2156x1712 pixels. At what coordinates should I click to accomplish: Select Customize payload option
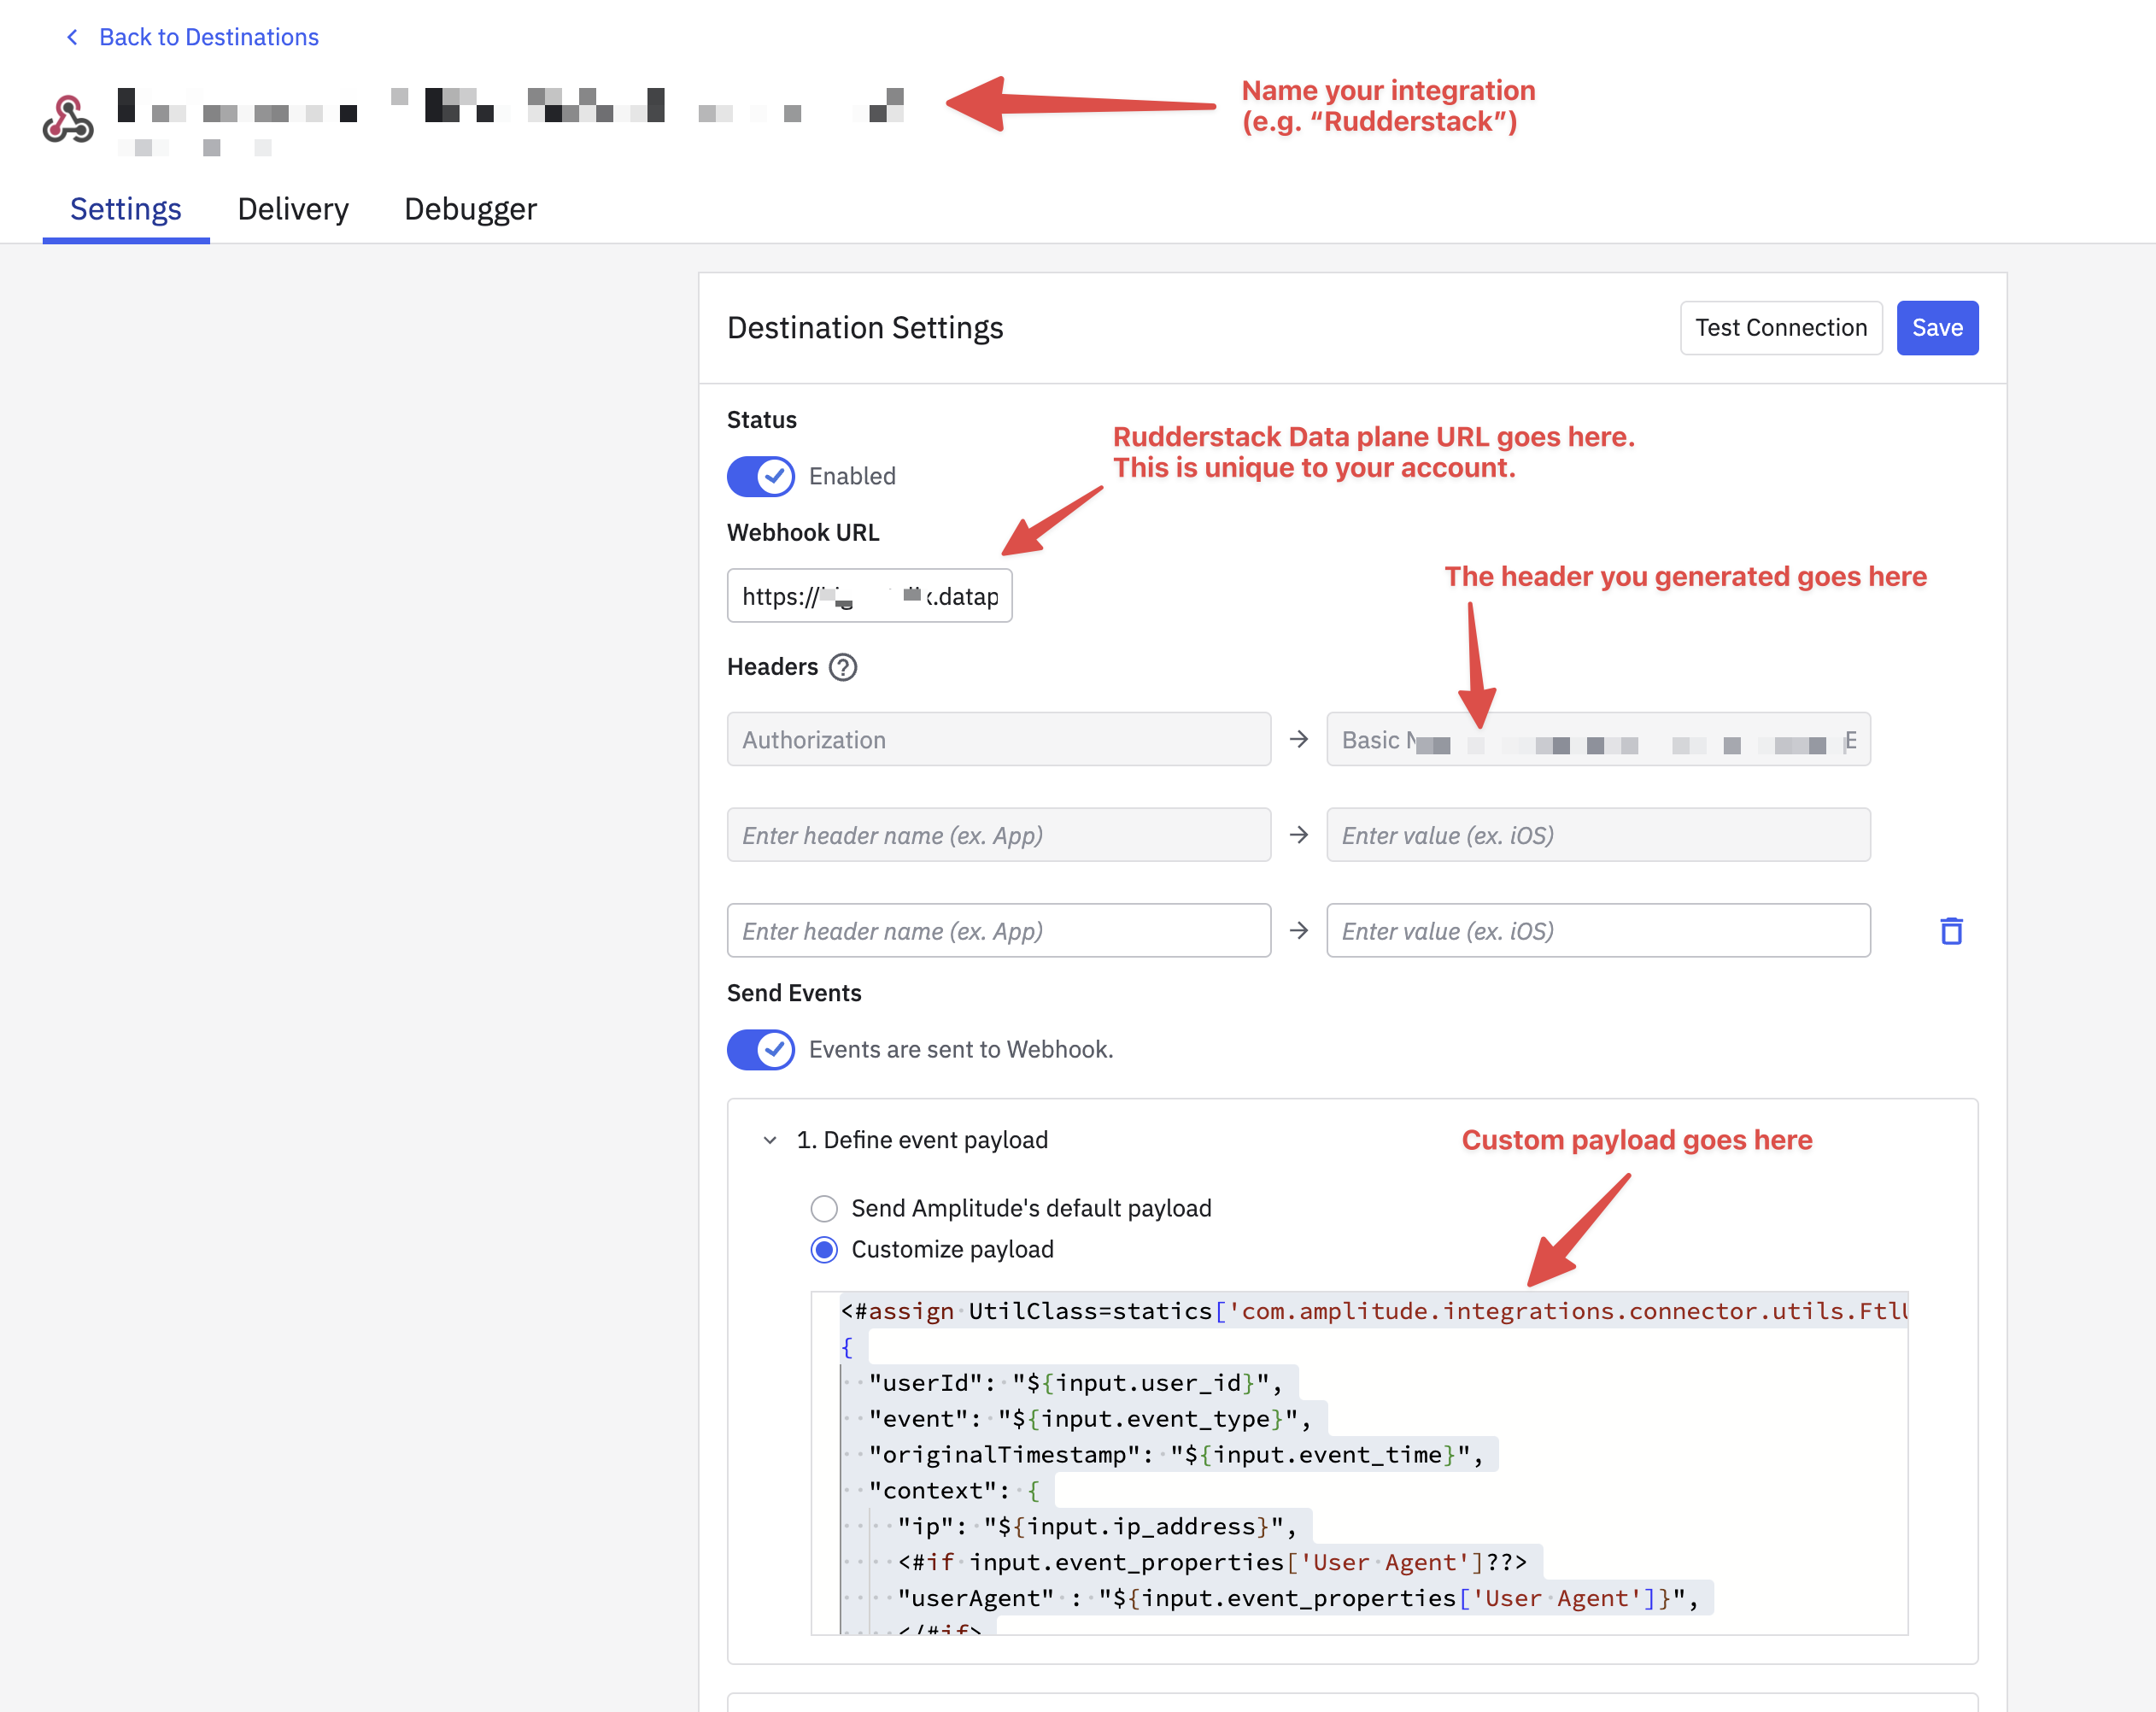[824, 1249]
